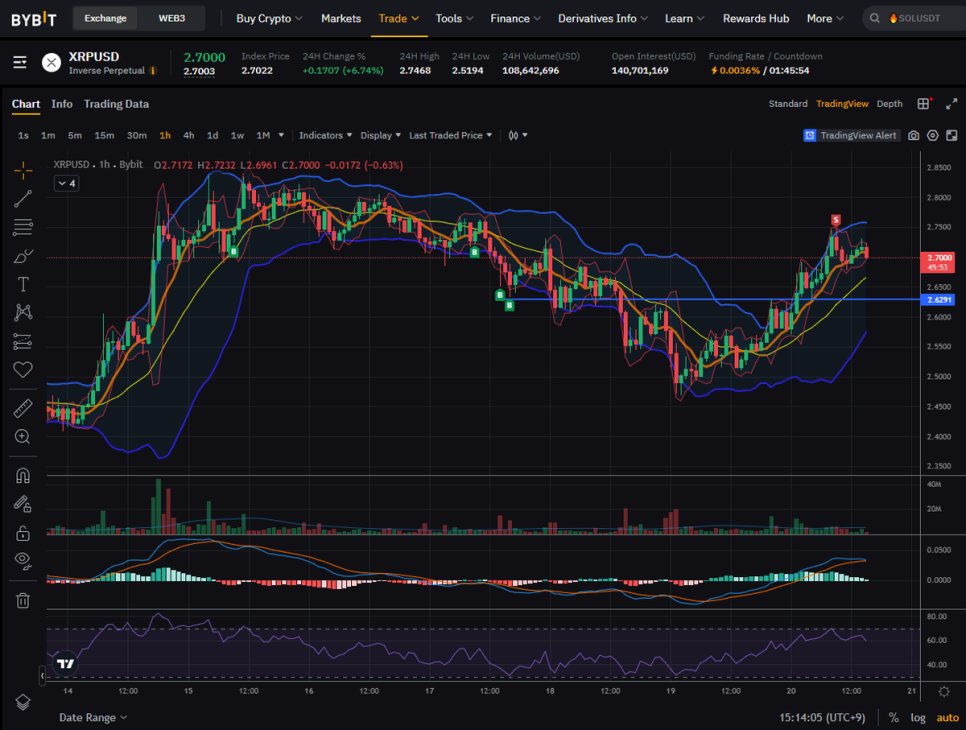966x730 pixels.
Task: Open the candlestick chart type selector
Action: (x=518, y=136)
